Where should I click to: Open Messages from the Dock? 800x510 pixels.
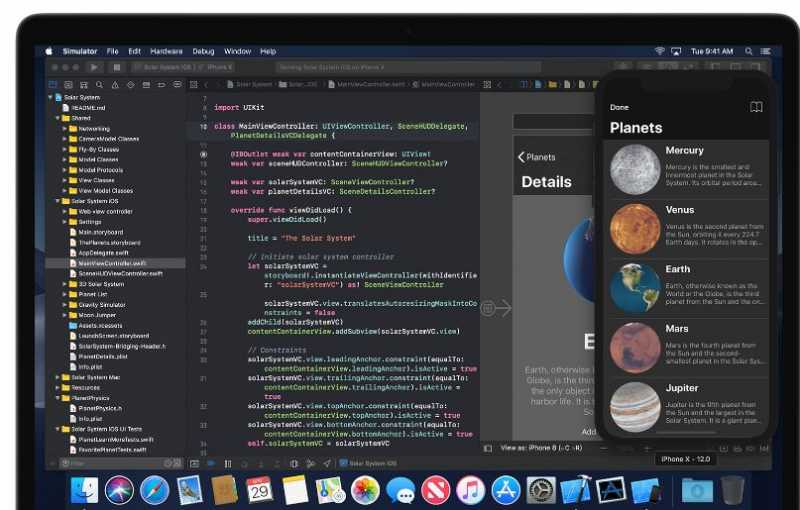[x=400, y=491]
